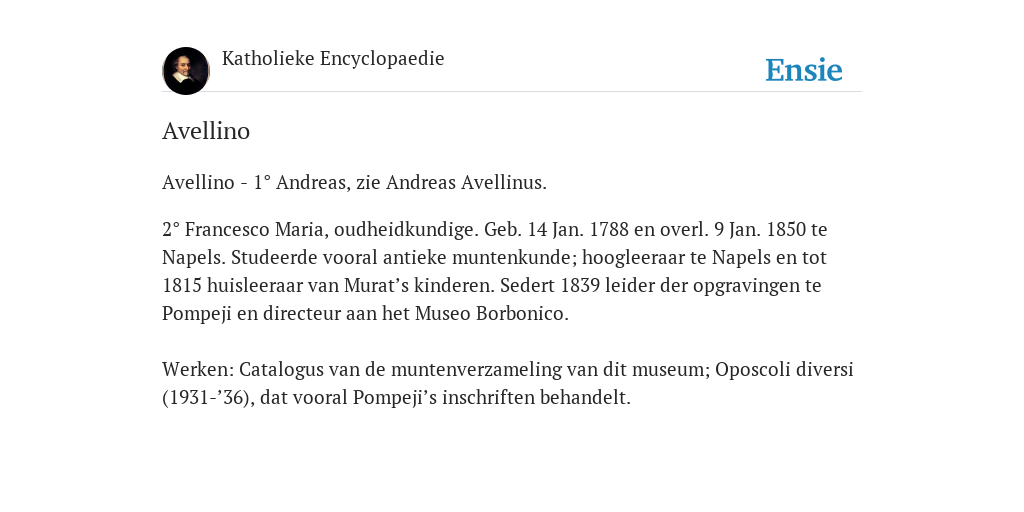
Task: Click the circular portrait avatar
Action: point(186,71)
